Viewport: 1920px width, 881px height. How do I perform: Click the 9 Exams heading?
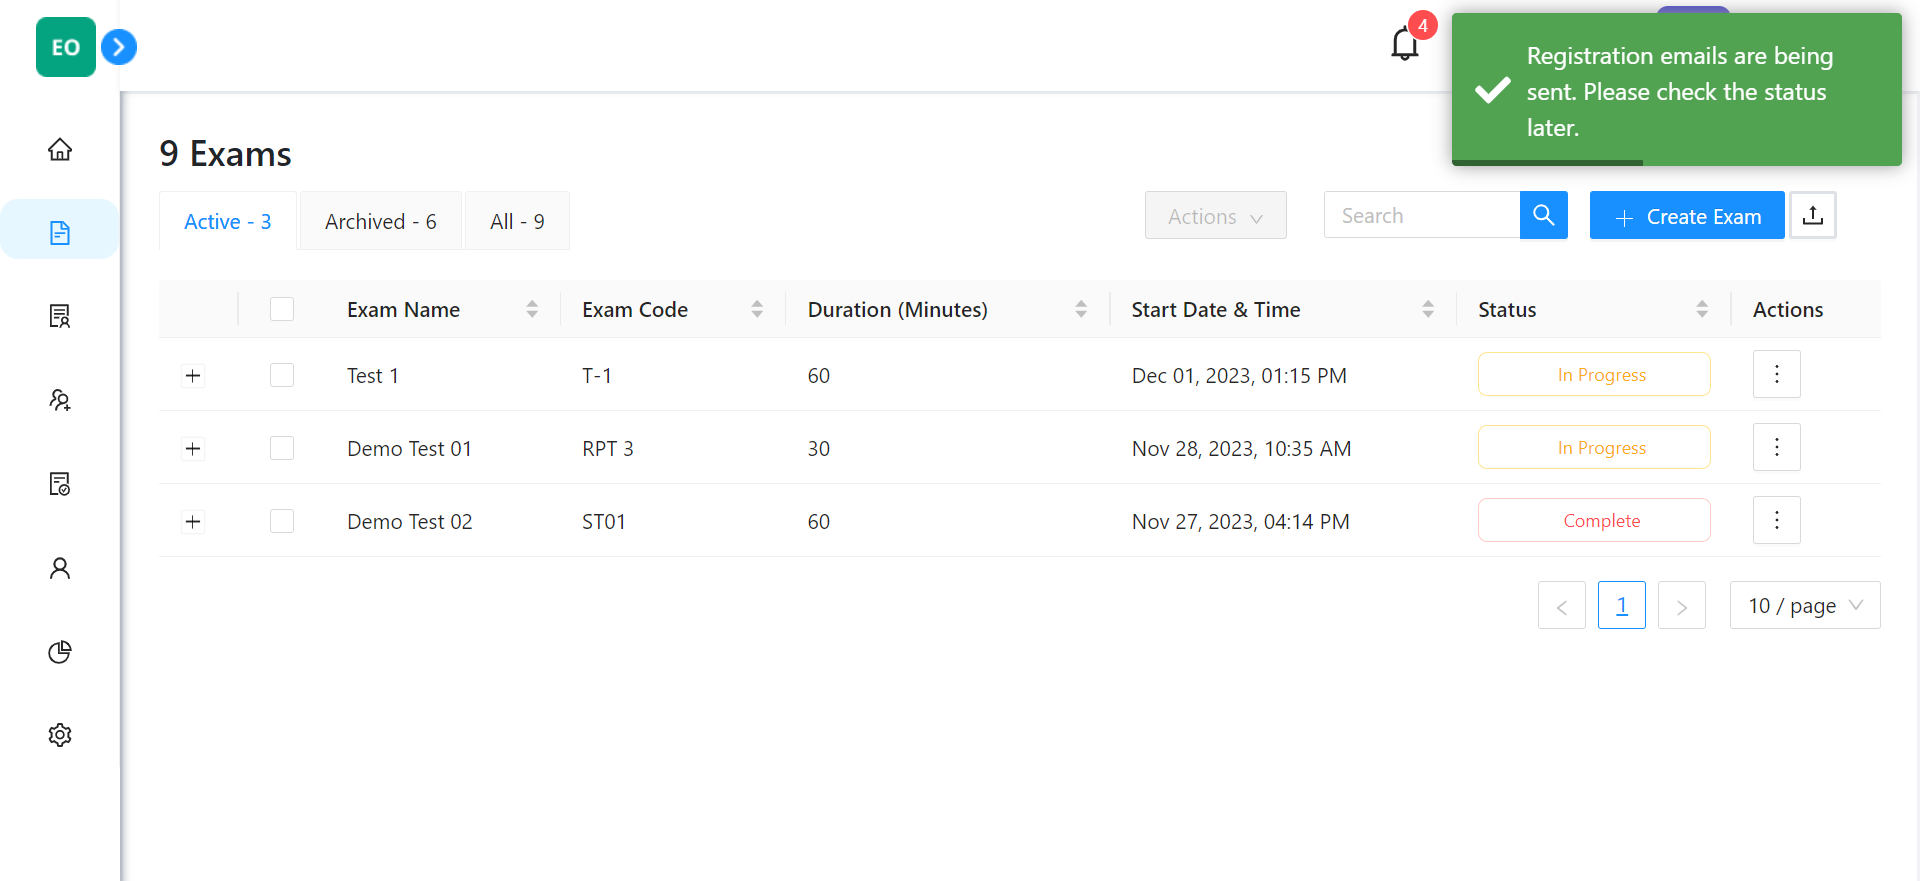tap(225, 154)
